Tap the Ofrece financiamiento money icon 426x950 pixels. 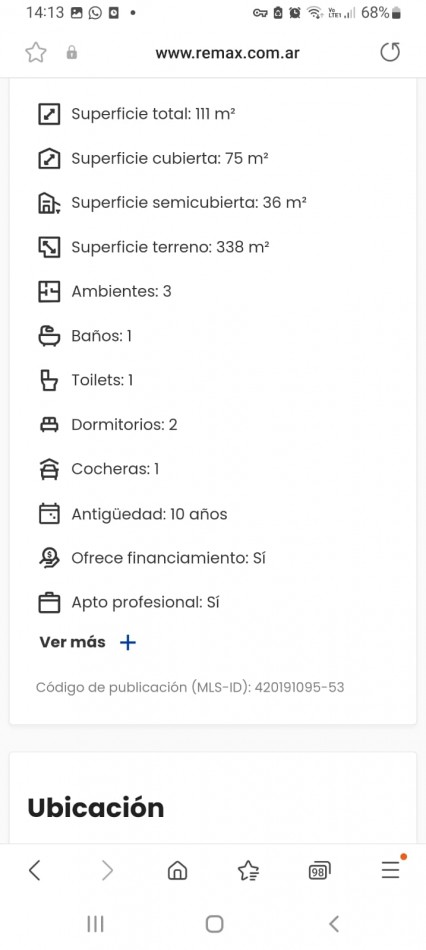point(49,558)
